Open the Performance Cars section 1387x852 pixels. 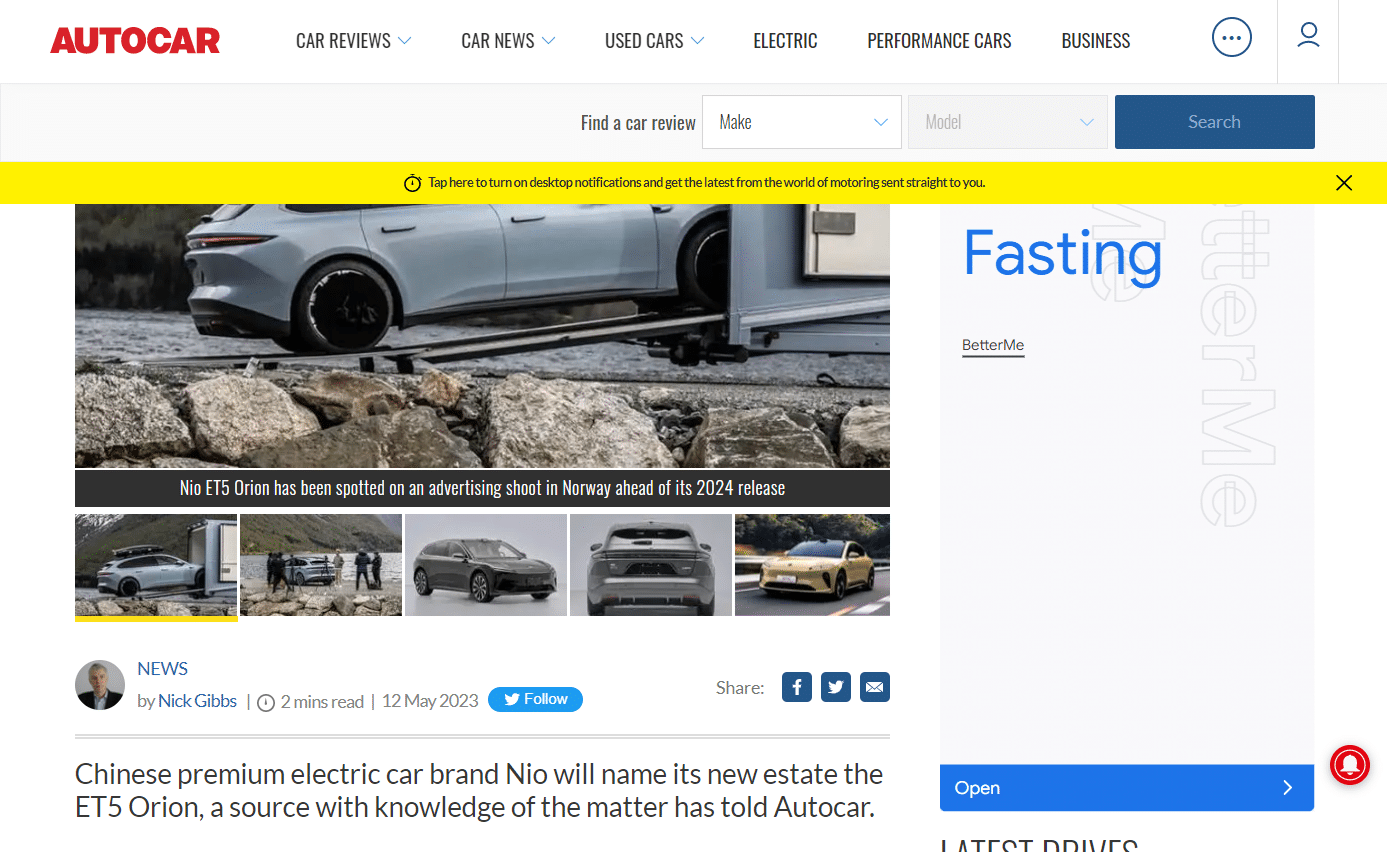pos(939,41)
